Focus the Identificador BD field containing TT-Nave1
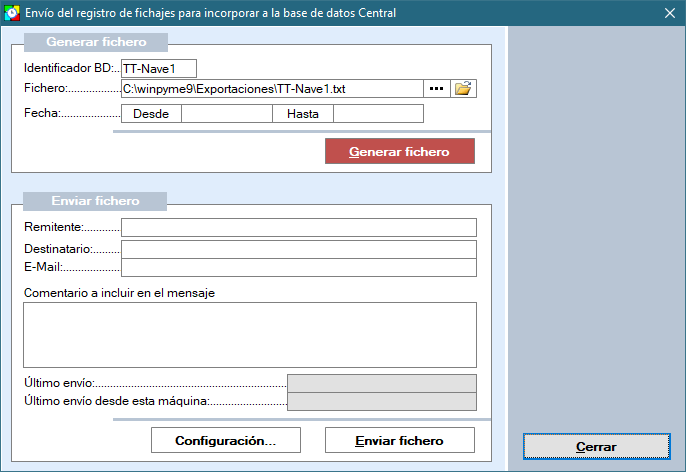Viewport: 686px width, 472px height. point(159,68)
